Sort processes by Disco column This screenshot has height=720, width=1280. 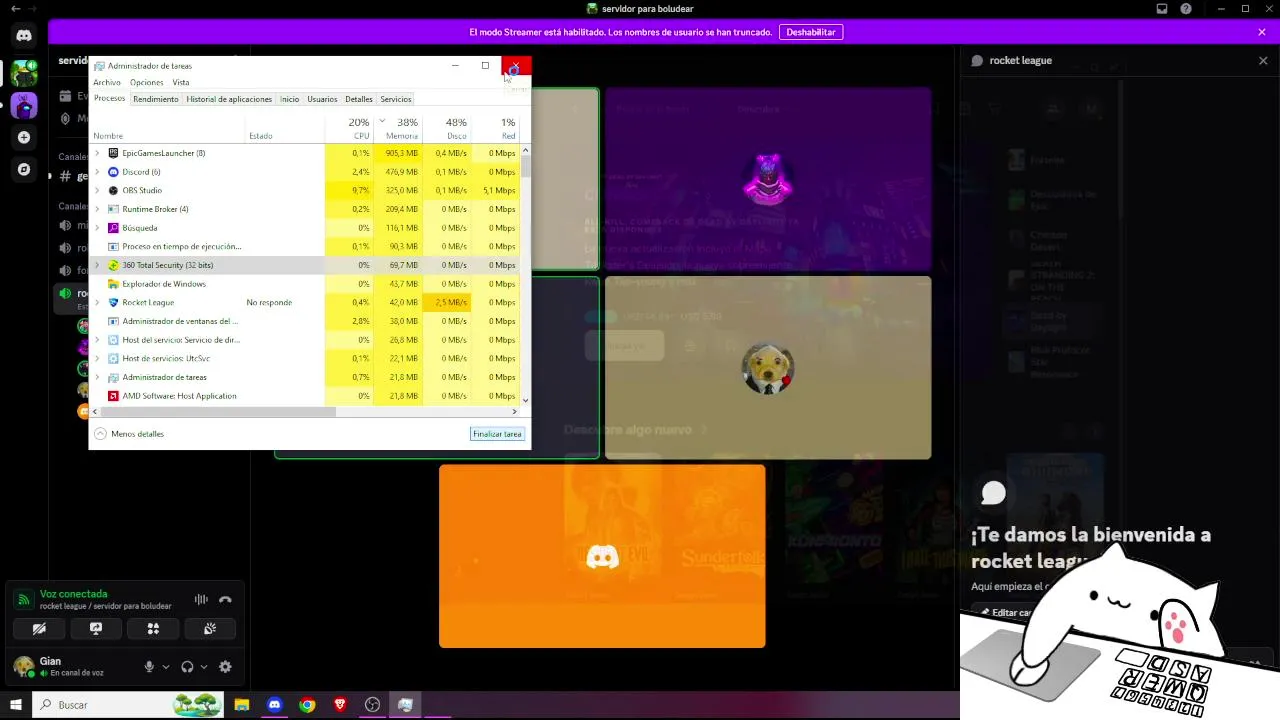point(446,129)
